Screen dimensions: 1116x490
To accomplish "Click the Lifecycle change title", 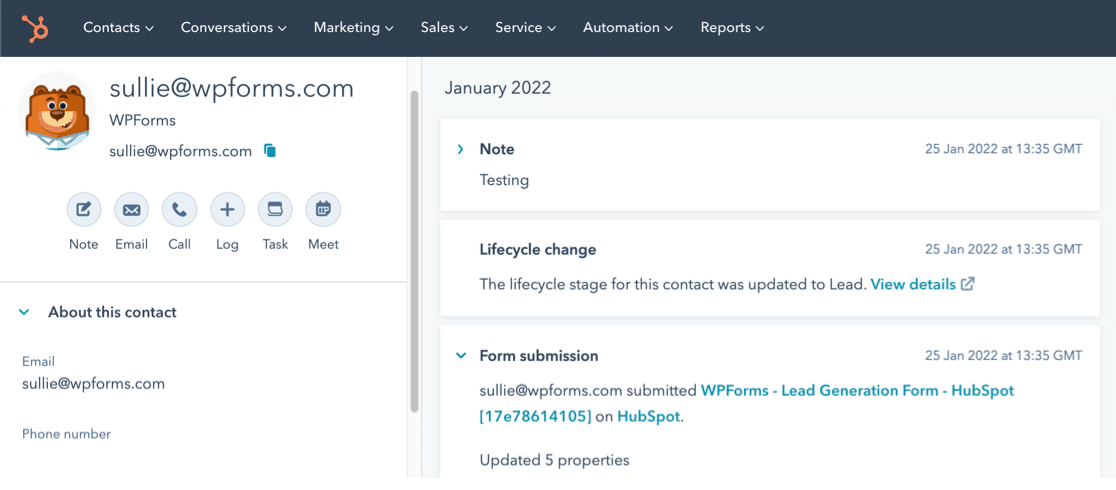I will point(538,250).
